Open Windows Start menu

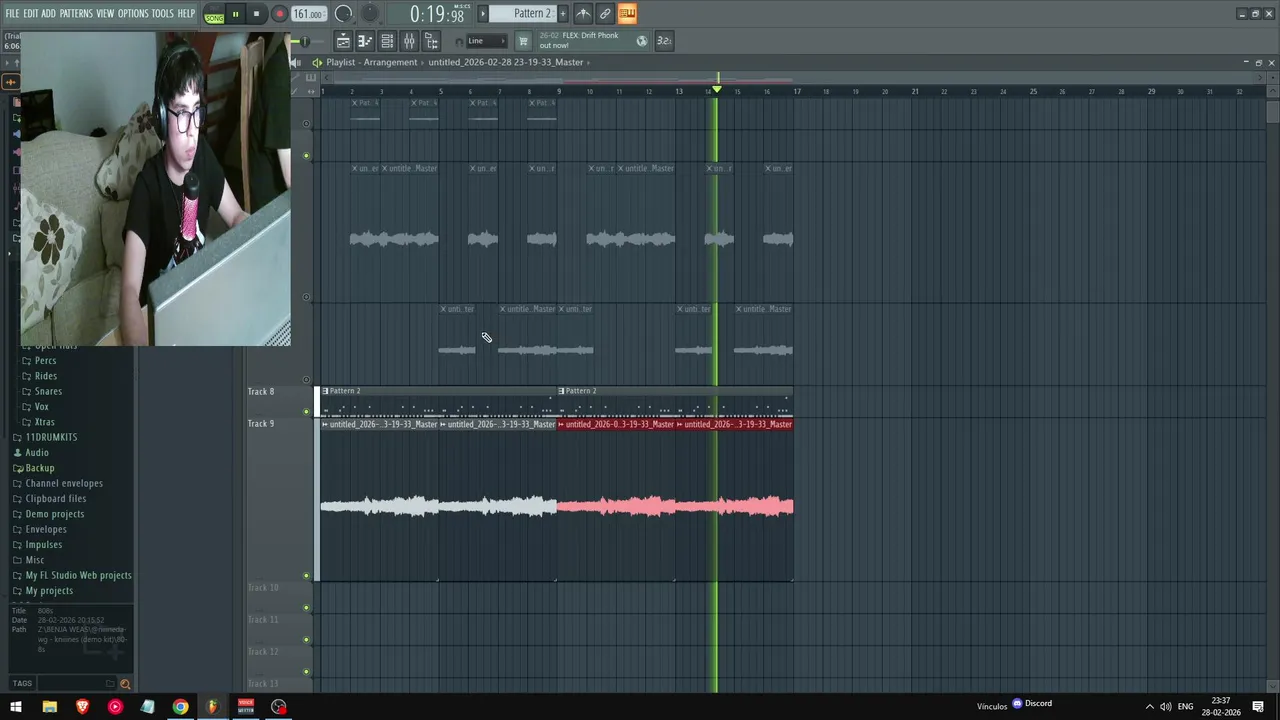point(16,707)
